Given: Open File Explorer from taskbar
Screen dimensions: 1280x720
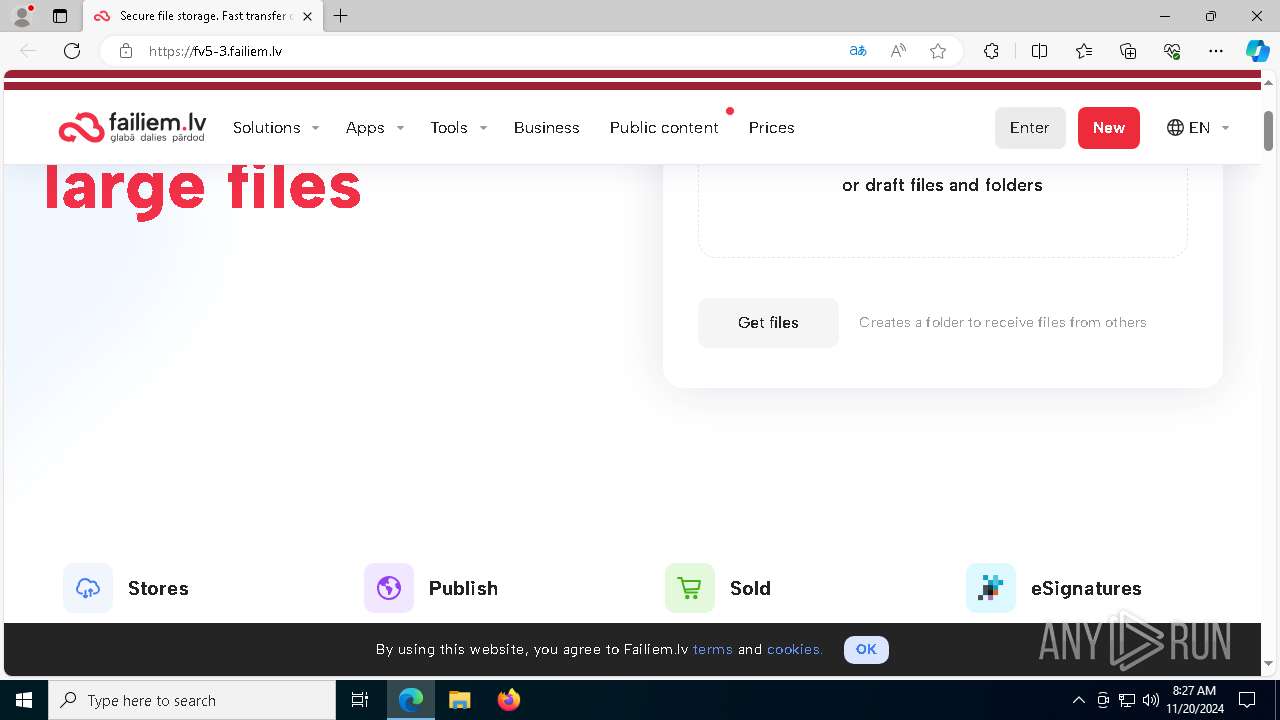Looking at the screenshot, I should point(459,700).
